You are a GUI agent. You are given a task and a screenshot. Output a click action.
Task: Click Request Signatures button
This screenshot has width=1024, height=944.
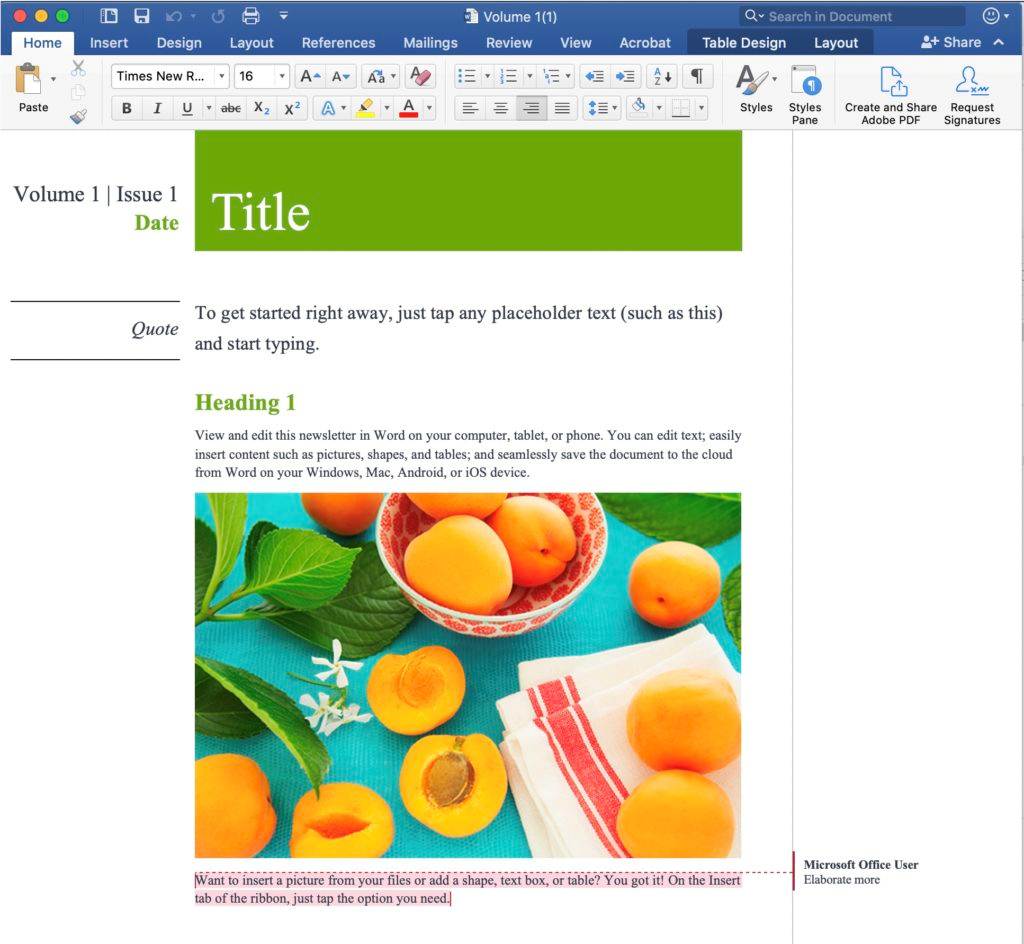971,94
